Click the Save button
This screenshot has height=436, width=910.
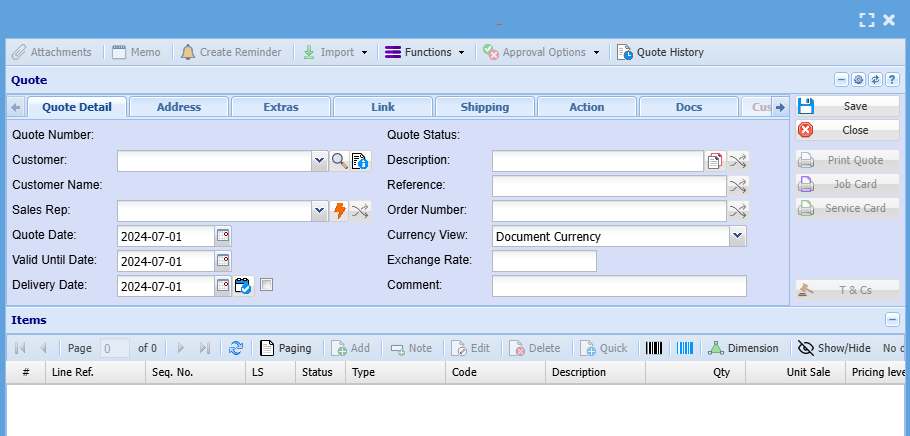(x=848, y=106)
